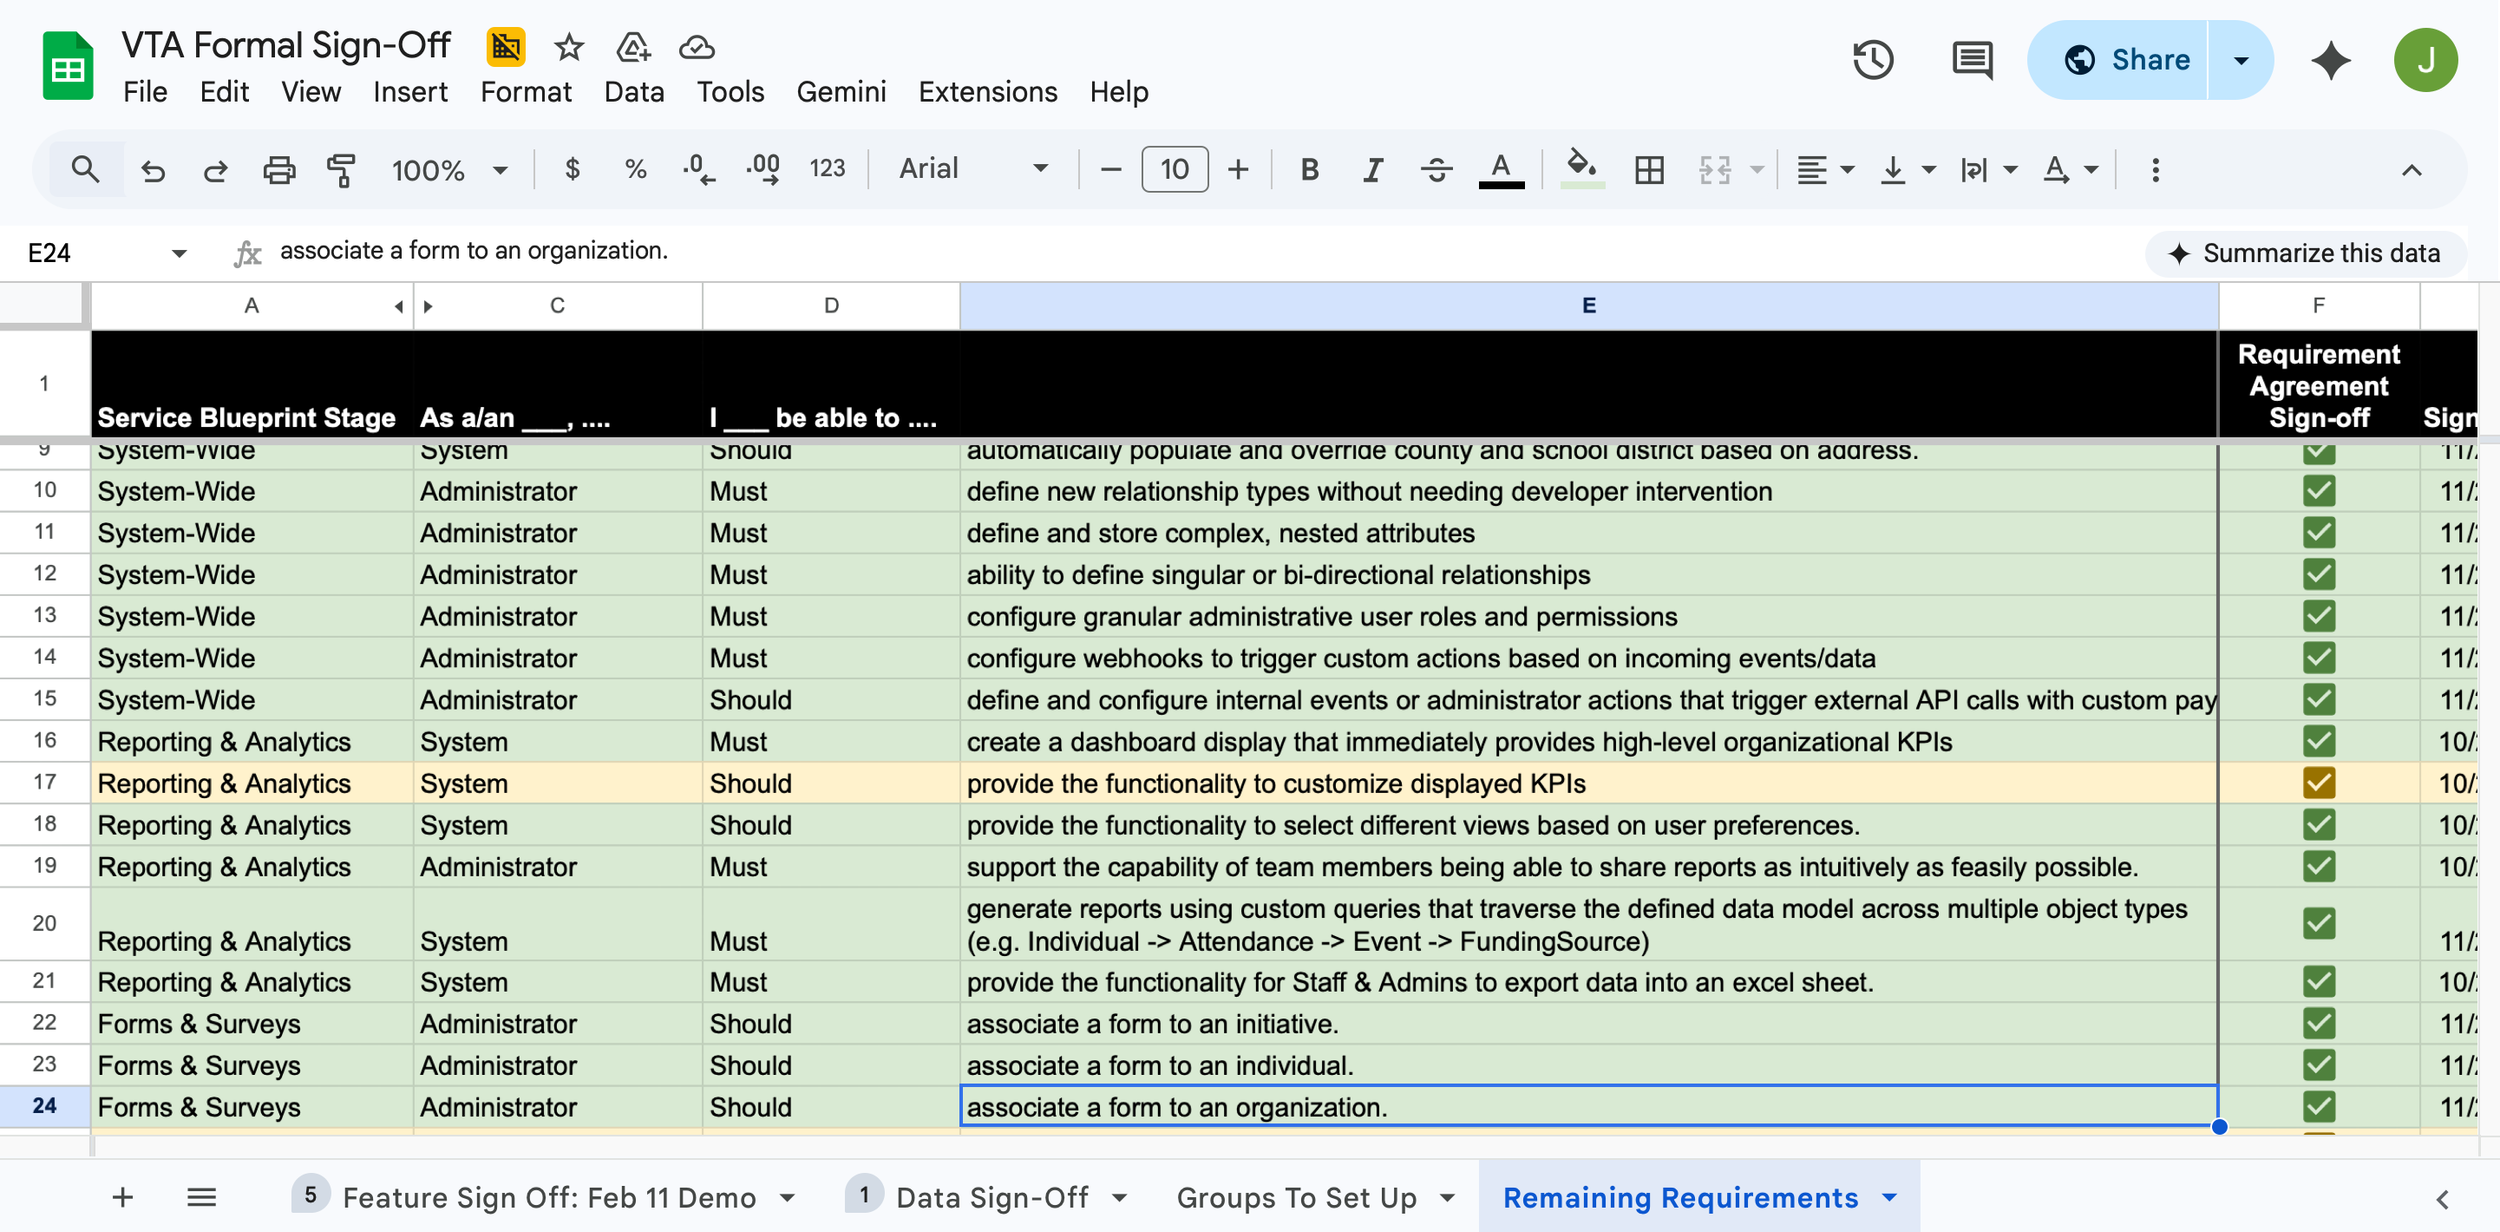This screenshot has width=2500, height=1232.
Task: Click the font size input field
Action: [x=1174, y=170]
